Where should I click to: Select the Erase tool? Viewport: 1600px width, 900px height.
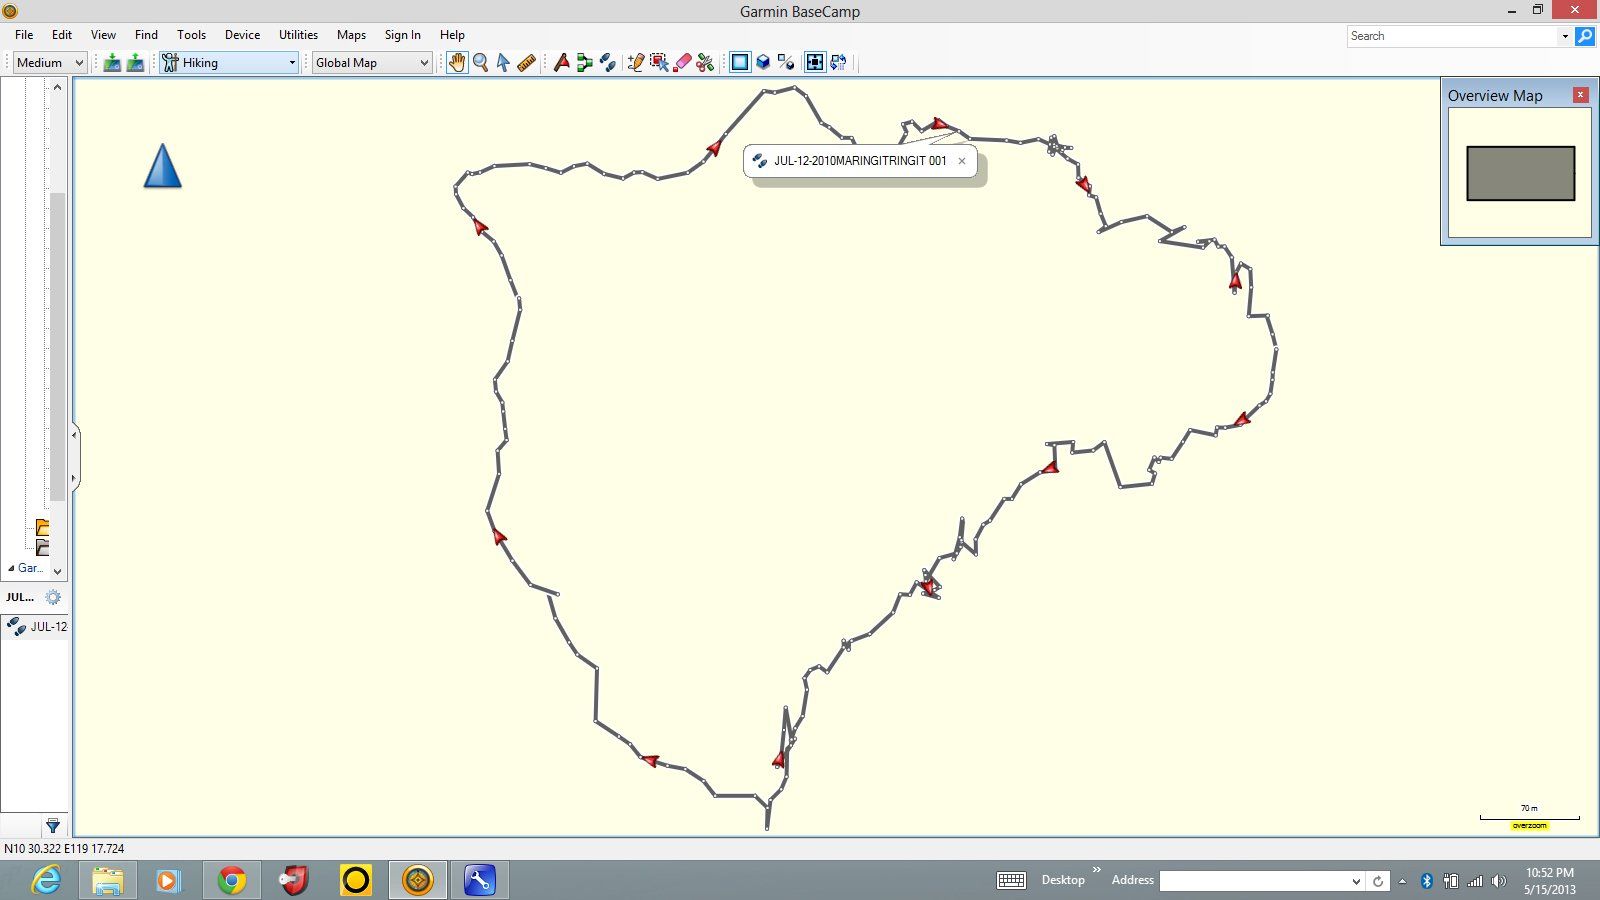682,62
